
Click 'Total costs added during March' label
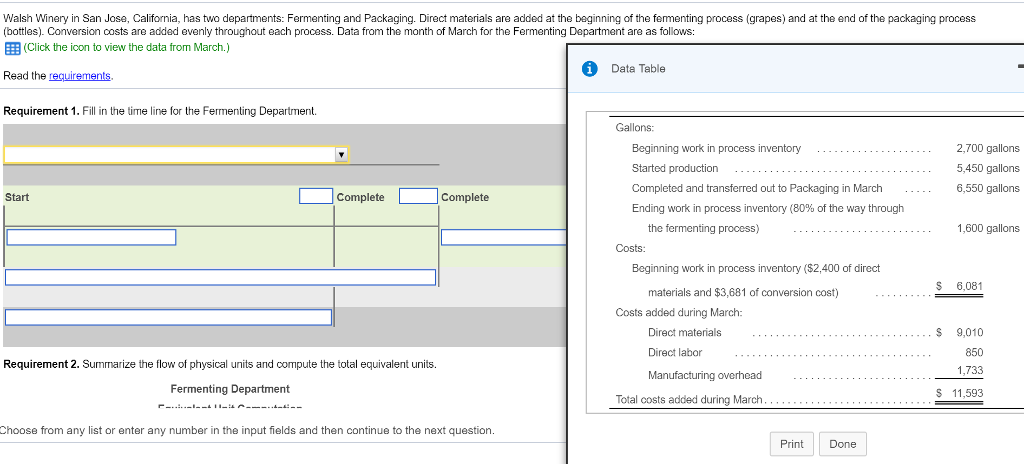tap(690, 399)
